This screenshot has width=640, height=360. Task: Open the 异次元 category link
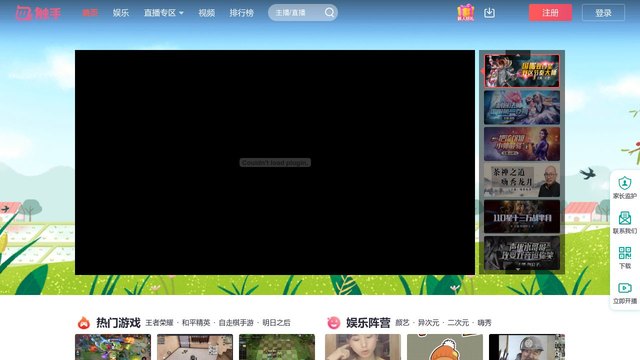(x=428, y=322)
